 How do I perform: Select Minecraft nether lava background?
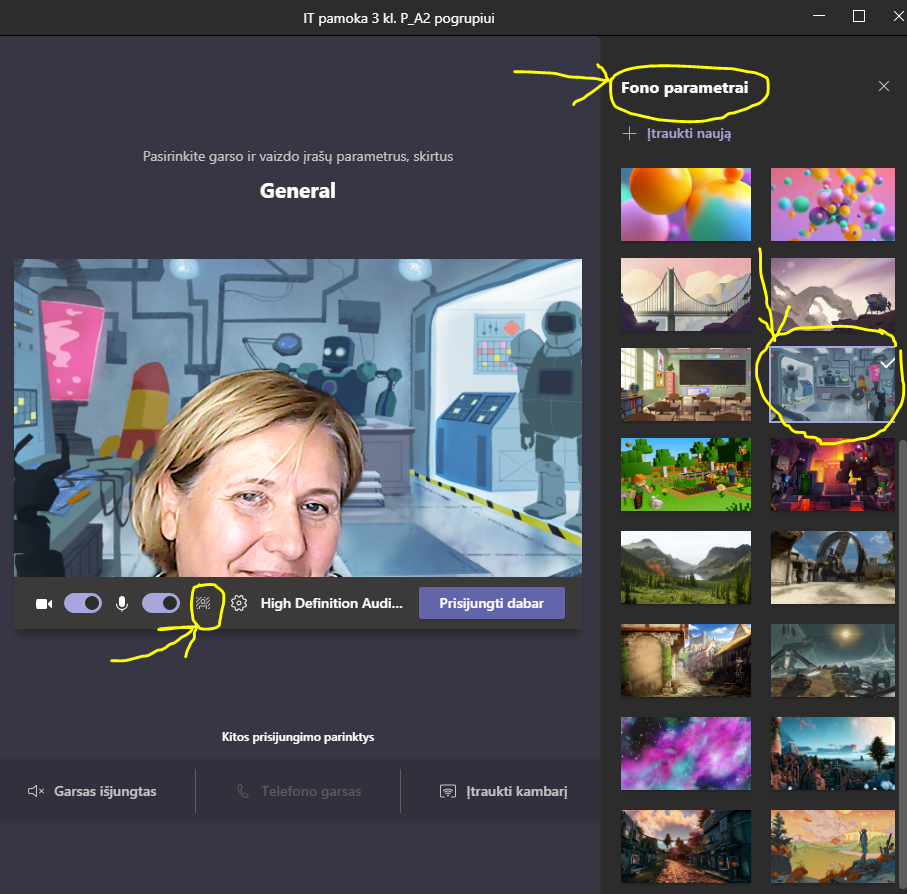[832, 474]
